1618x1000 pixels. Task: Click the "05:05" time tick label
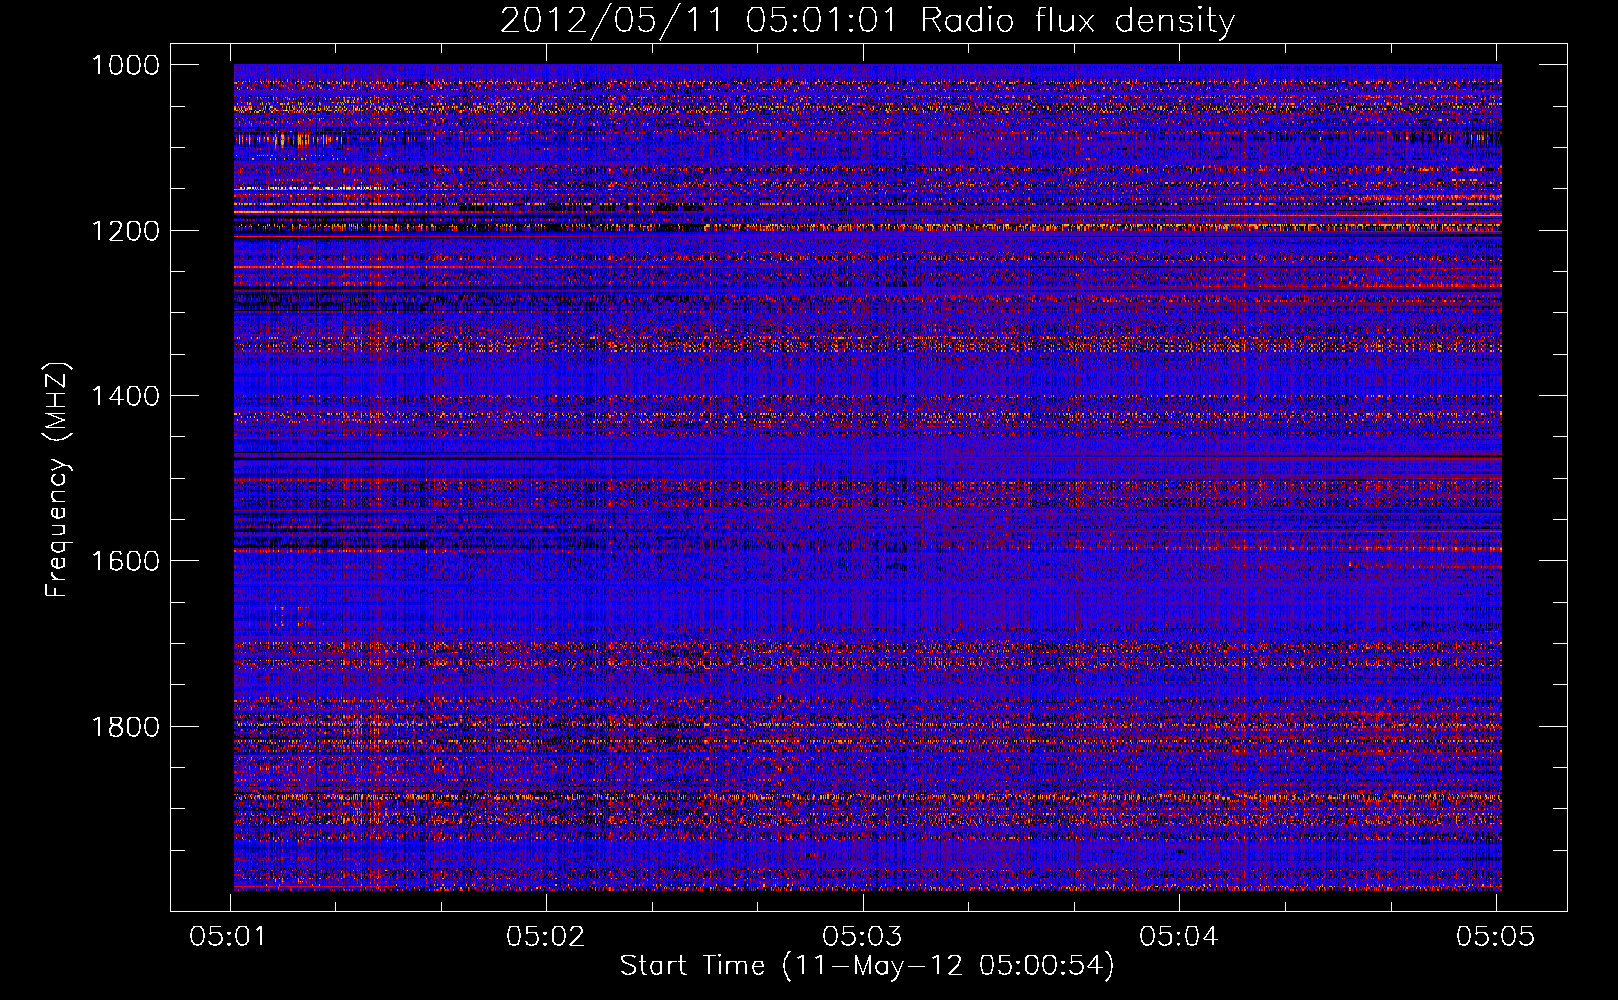(x=1495, y=936)
